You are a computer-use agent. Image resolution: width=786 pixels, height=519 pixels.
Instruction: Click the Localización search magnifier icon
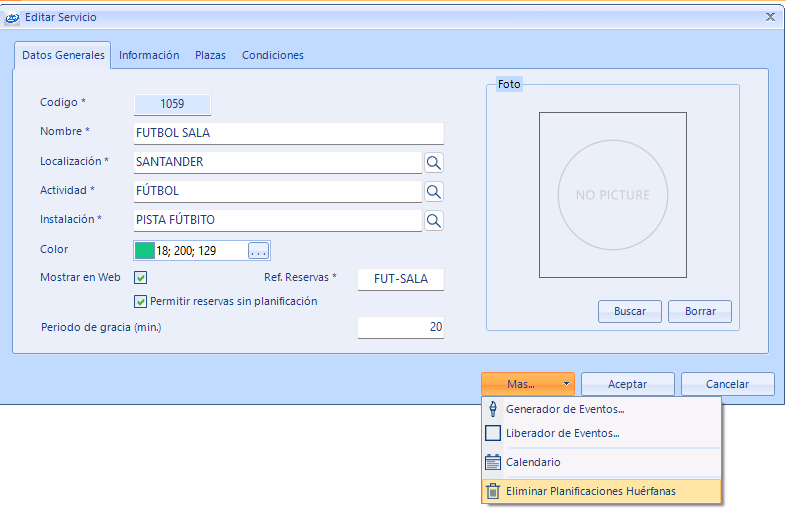coord(434,162)
